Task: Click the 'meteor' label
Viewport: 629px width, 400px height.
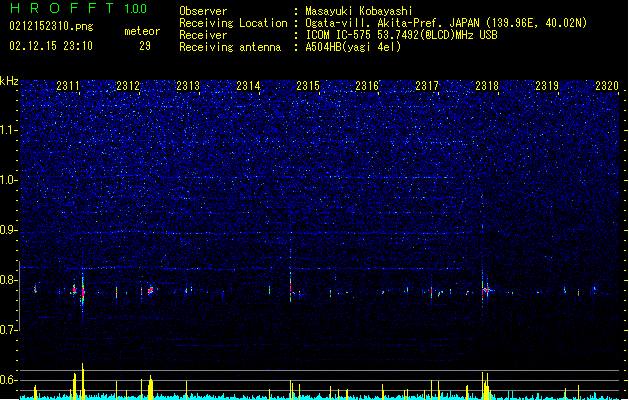Action: coord(142,31)
